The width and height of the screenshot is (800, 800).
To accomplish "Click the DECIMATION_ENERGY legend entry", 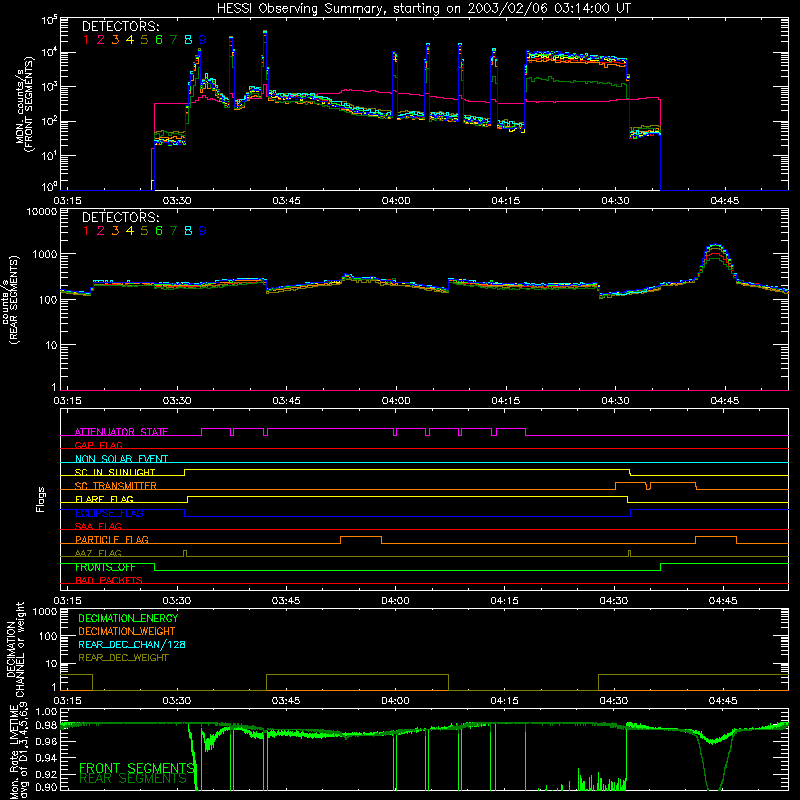I will 128,618.
